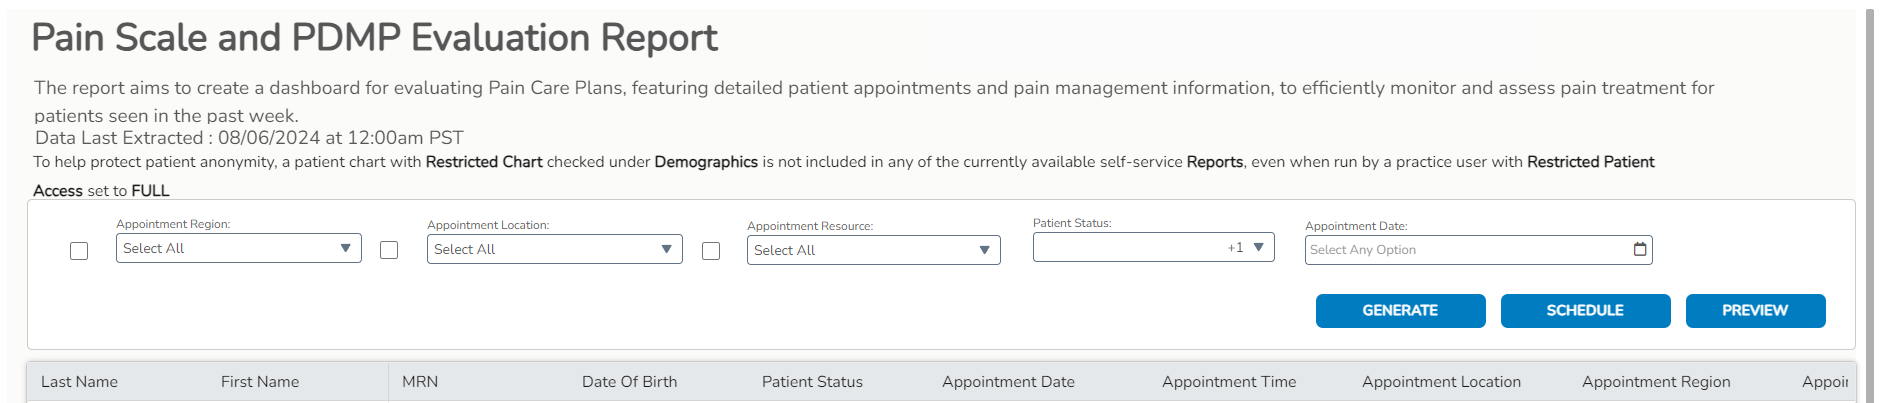This screenshot has width=1882, height=403.
Task: Click the Appointment Resource dropdown arrow
Action: click(x=984, y=250)
